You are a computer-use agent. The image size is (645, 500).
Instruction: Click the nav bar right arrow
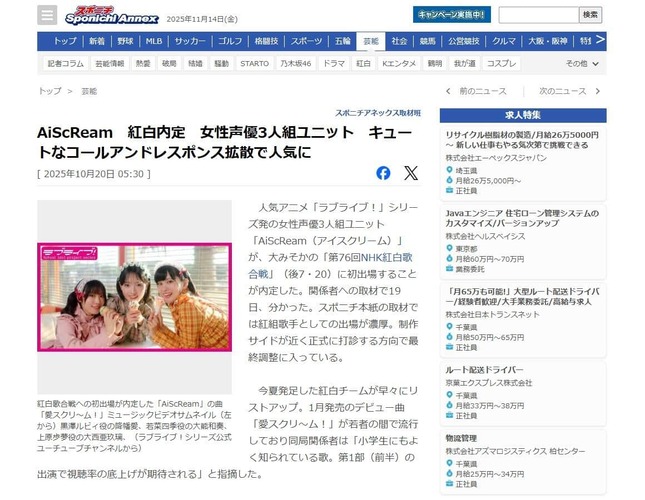click(600, 40)
